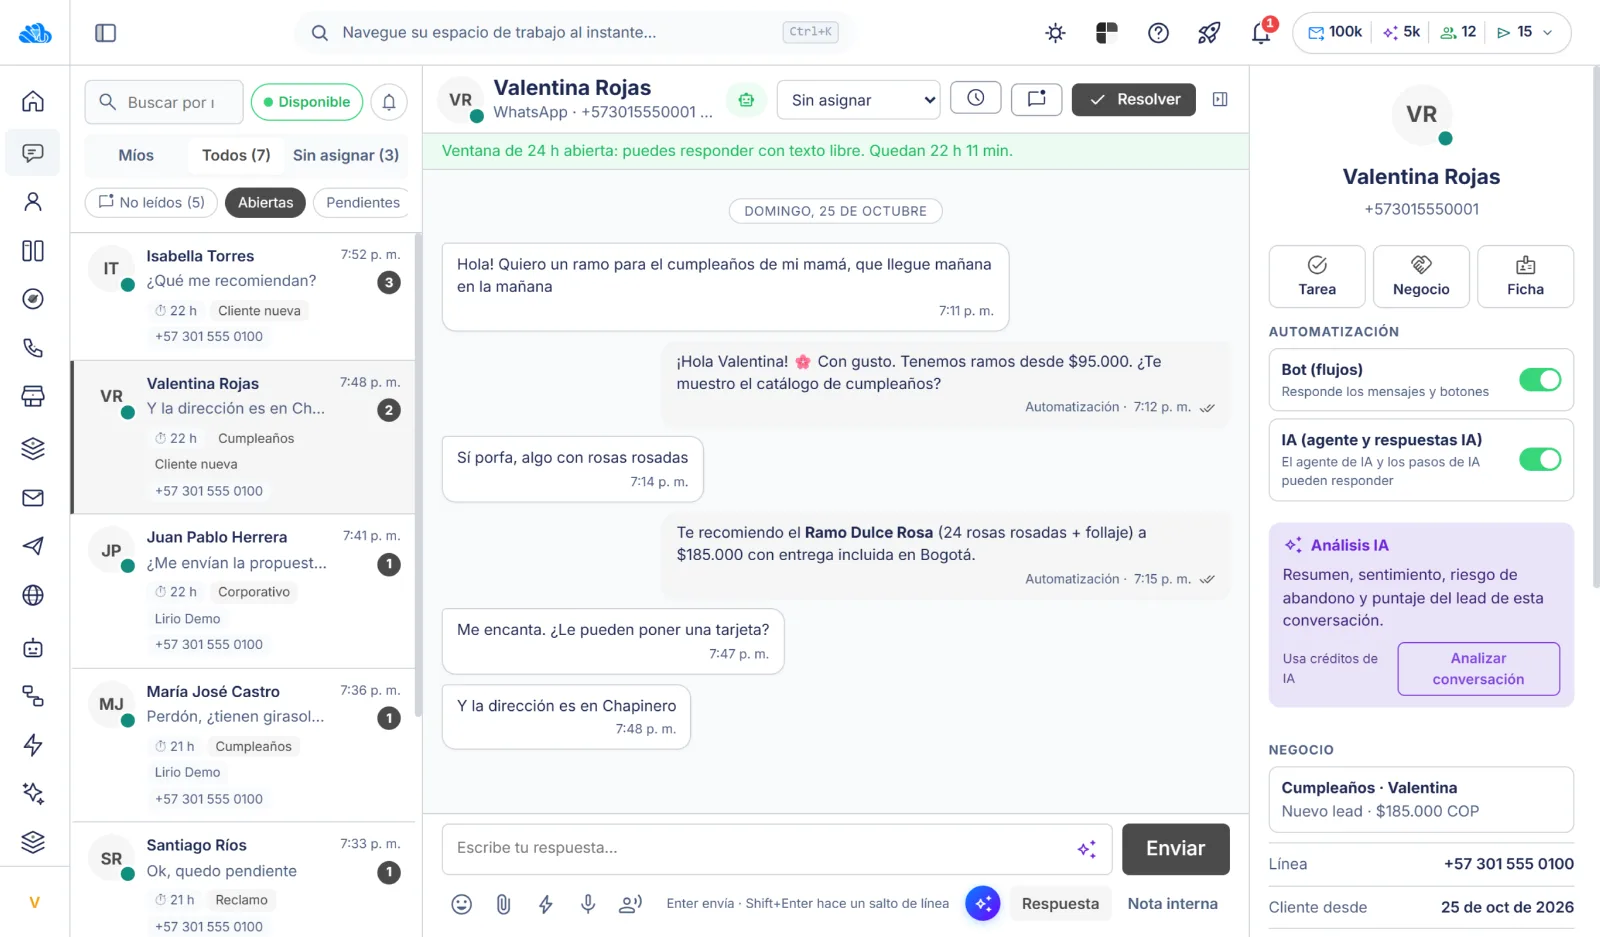1600x937 pixels.
Task: Toggle the IA agent switch
Action: coord(1540,459)
